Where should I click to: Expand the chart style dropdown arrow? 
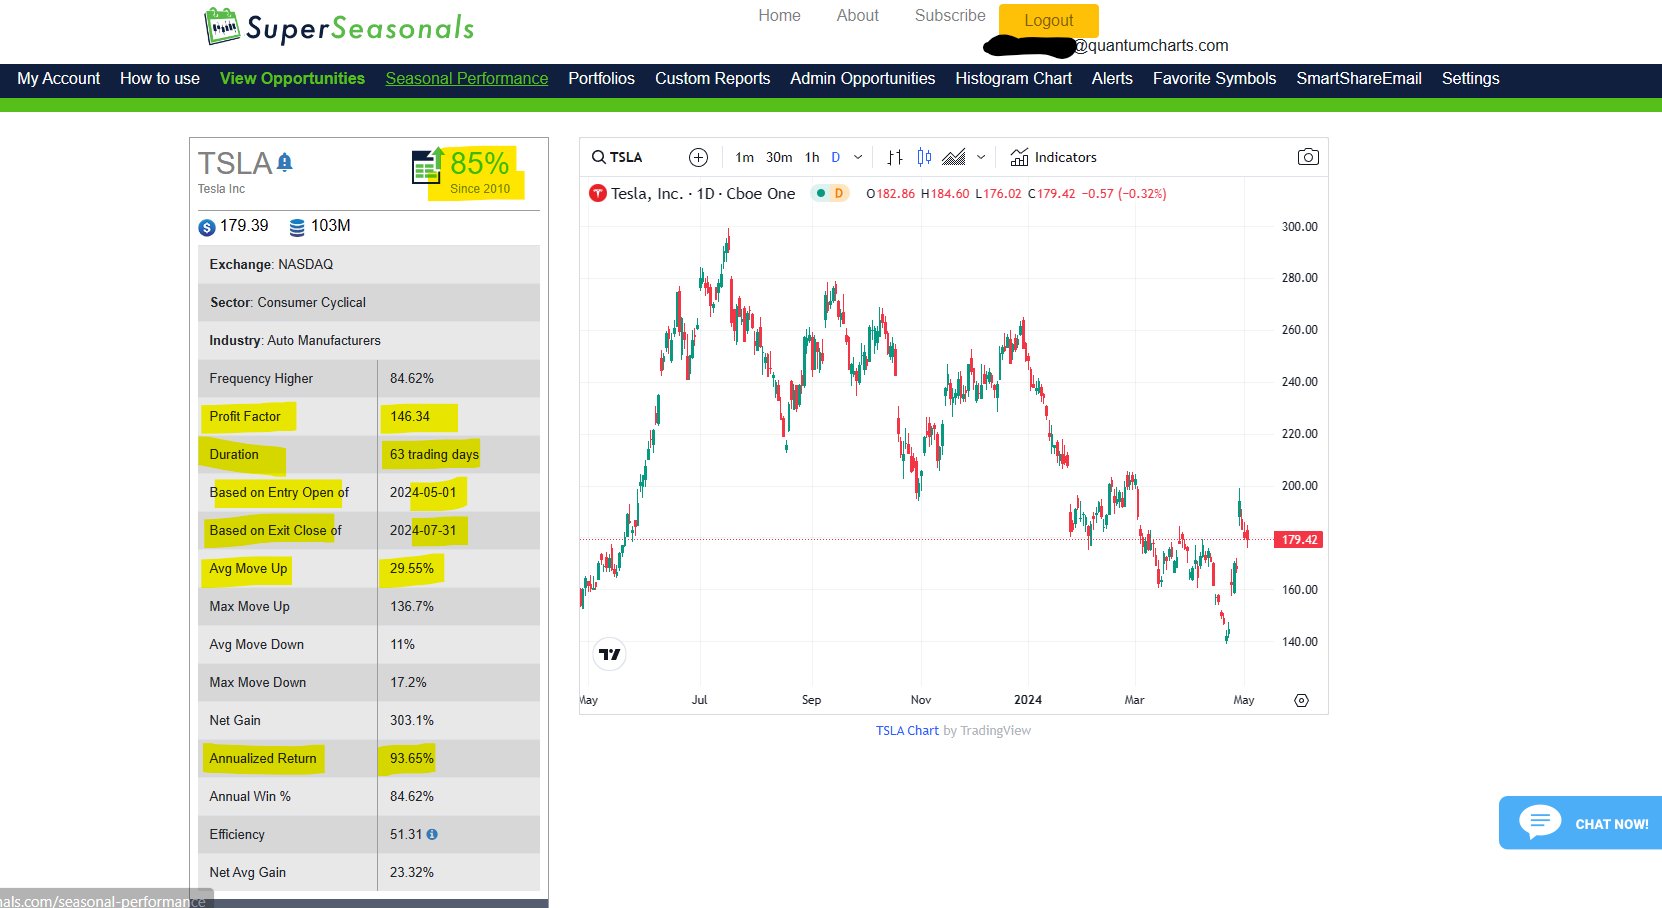click(x=981, y=157)
